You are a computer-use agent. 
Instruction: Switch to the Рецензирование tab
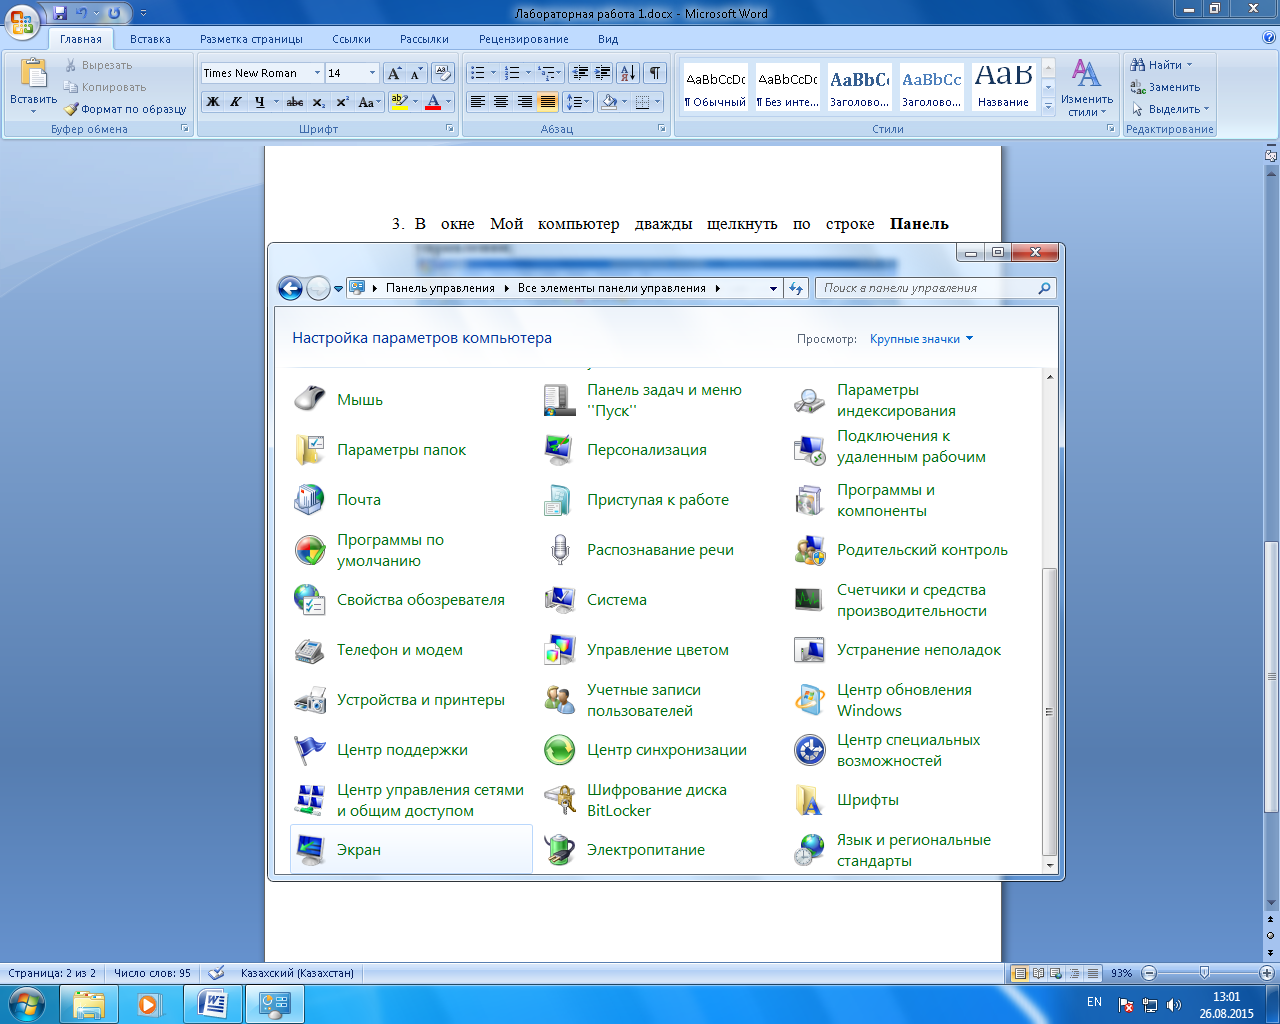pyautogui.click(x=523, y=39)
